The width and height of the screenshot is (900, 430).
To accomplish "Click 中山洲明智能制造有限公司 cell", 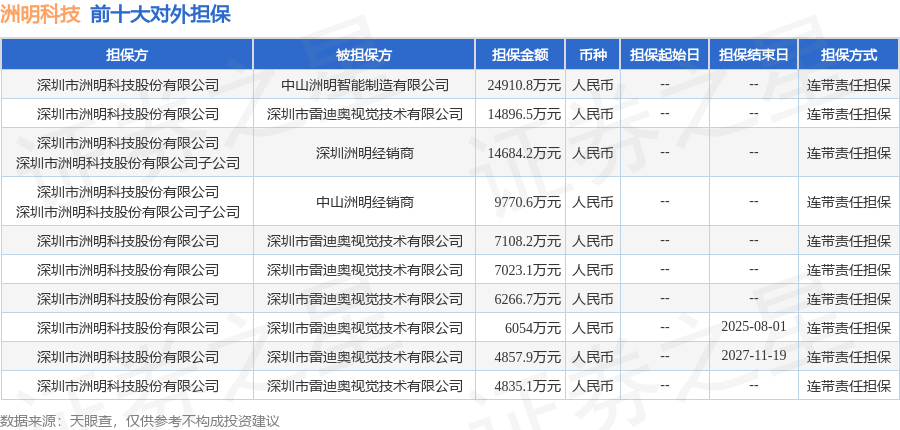I will tap(364, 85).
